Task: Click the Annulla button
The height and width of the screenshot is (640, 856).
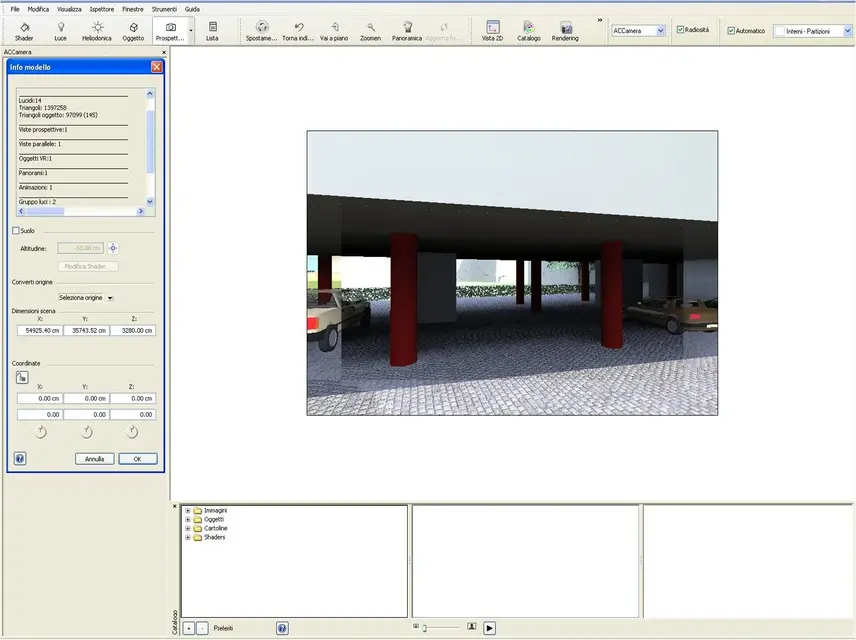Action: tap(94, 459)
